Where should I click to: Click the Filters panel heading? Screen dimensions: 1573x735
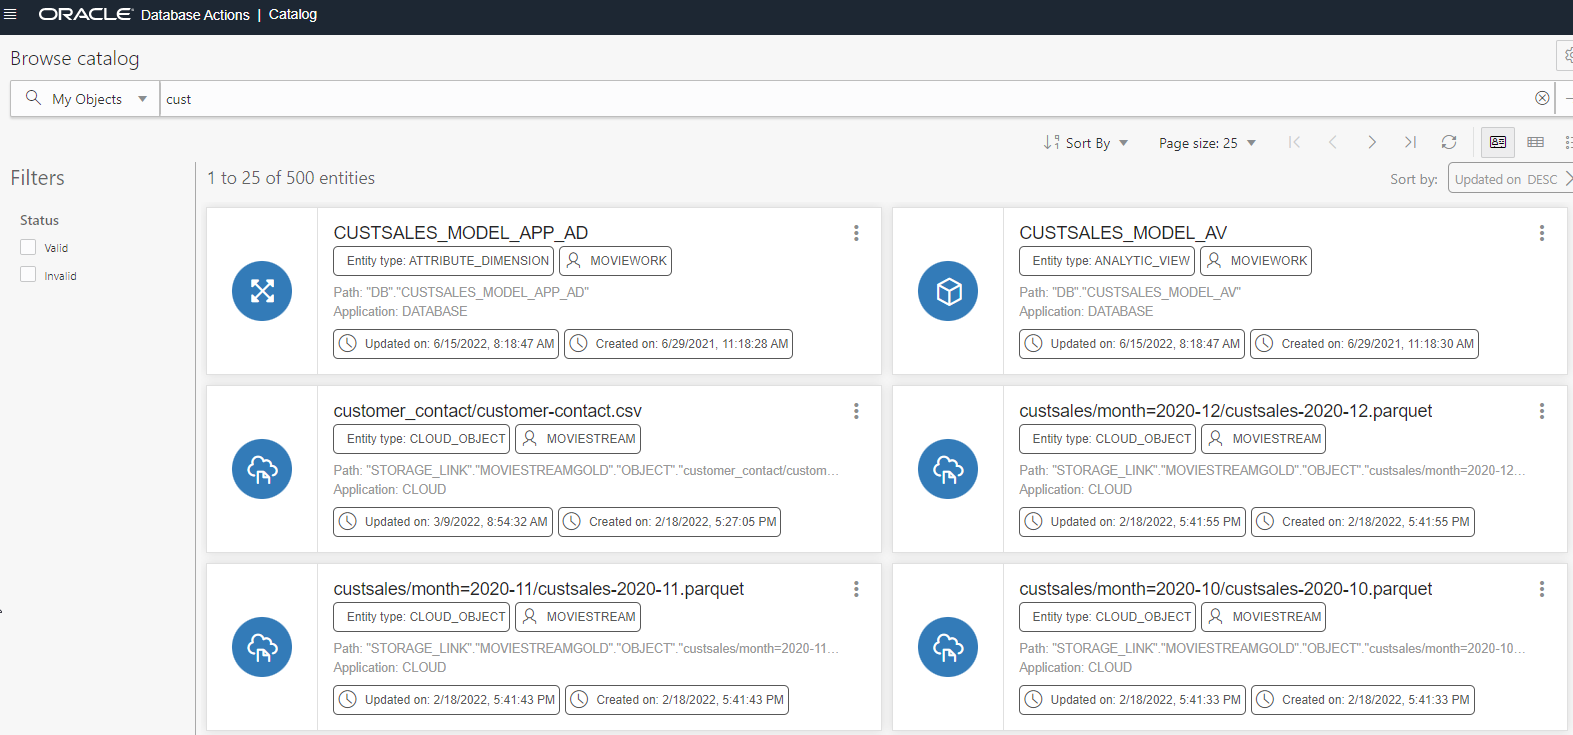[x=37, y=178]
